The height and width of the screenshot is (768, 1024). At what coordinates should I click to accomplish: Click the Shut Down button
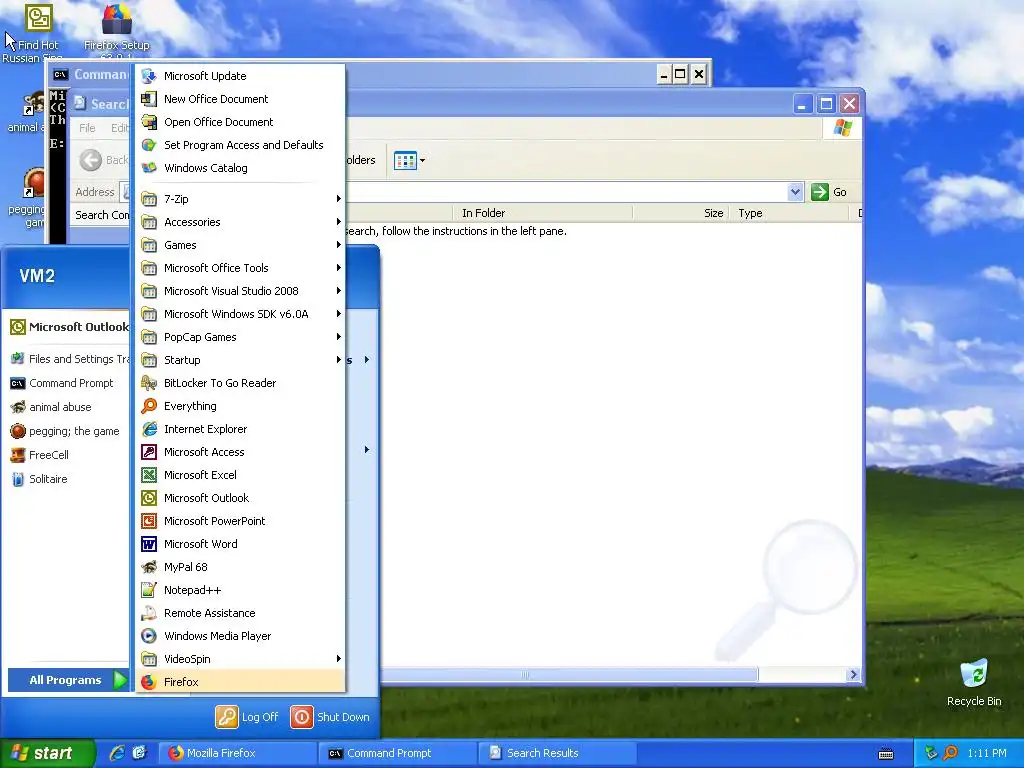point(330,716)
